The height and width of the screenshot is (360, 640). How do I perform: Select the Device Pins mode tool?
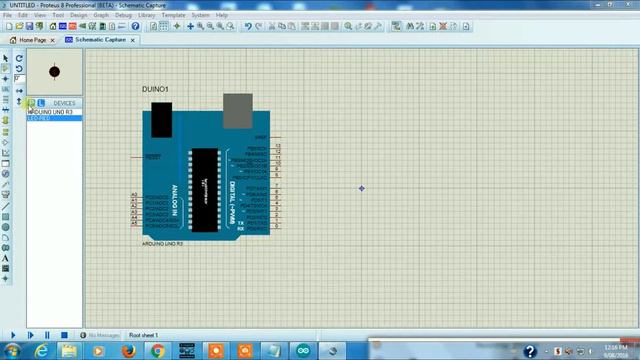coord(5,142)
